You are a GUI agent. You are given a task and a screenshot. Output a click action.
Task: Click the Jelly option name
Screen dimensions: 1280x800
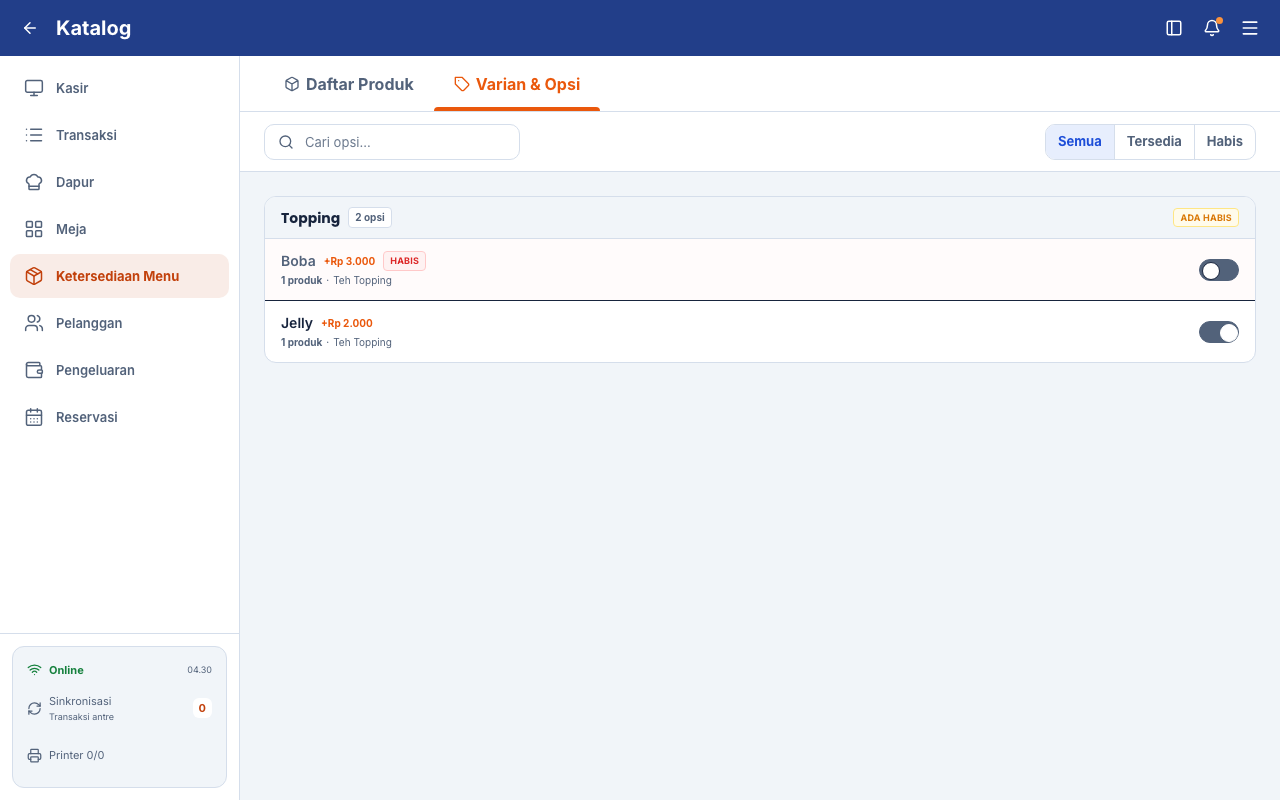coord(297,323)
